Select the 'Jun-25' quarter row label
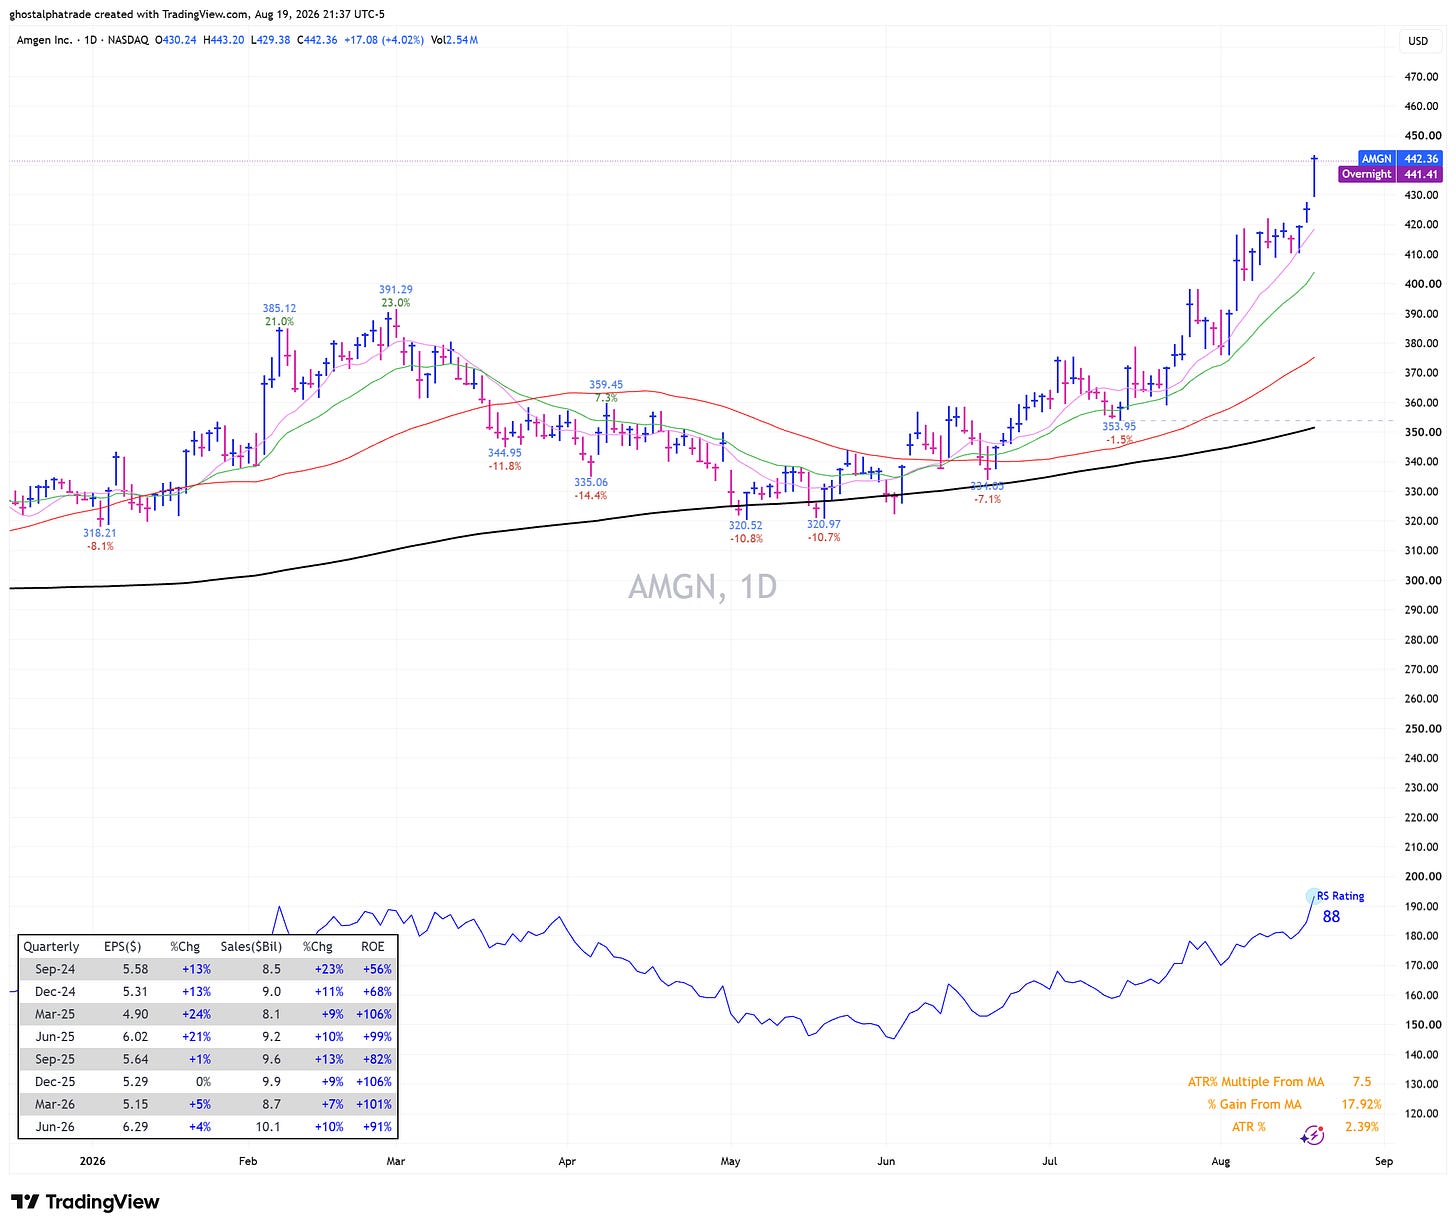1456x1230 pixels. tap(55, 1037)
